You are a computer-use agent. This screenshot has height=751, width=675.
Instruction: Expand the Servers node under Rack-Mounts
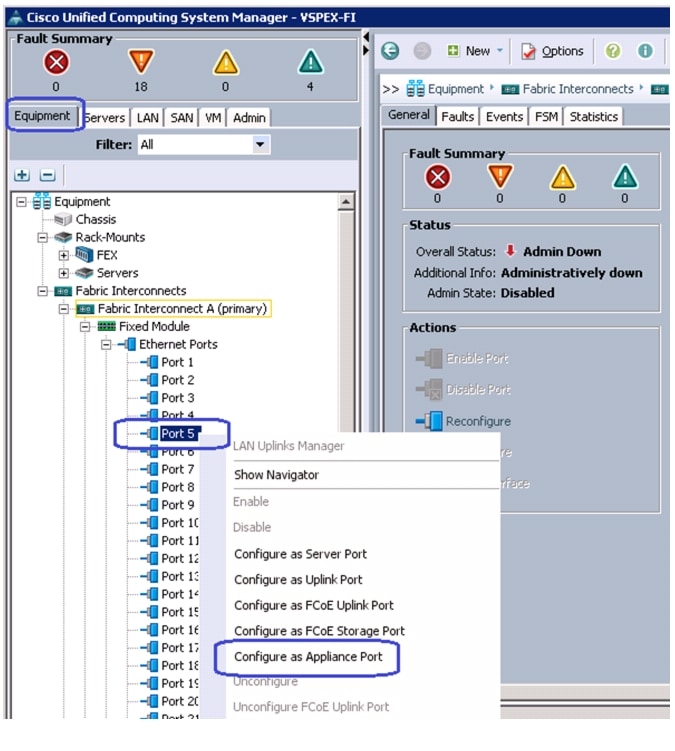pos(63,273)
